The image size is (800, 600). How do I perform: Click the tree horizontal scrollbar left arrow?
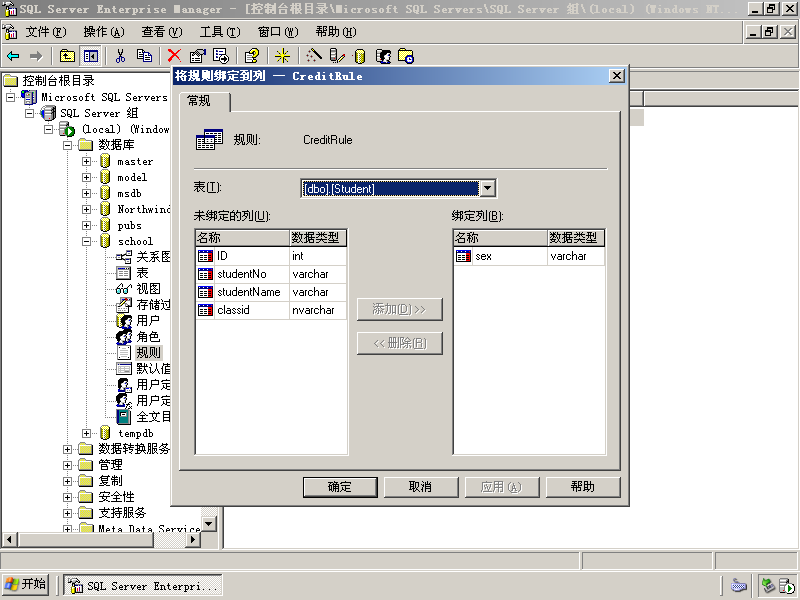(x=10, y=539)
